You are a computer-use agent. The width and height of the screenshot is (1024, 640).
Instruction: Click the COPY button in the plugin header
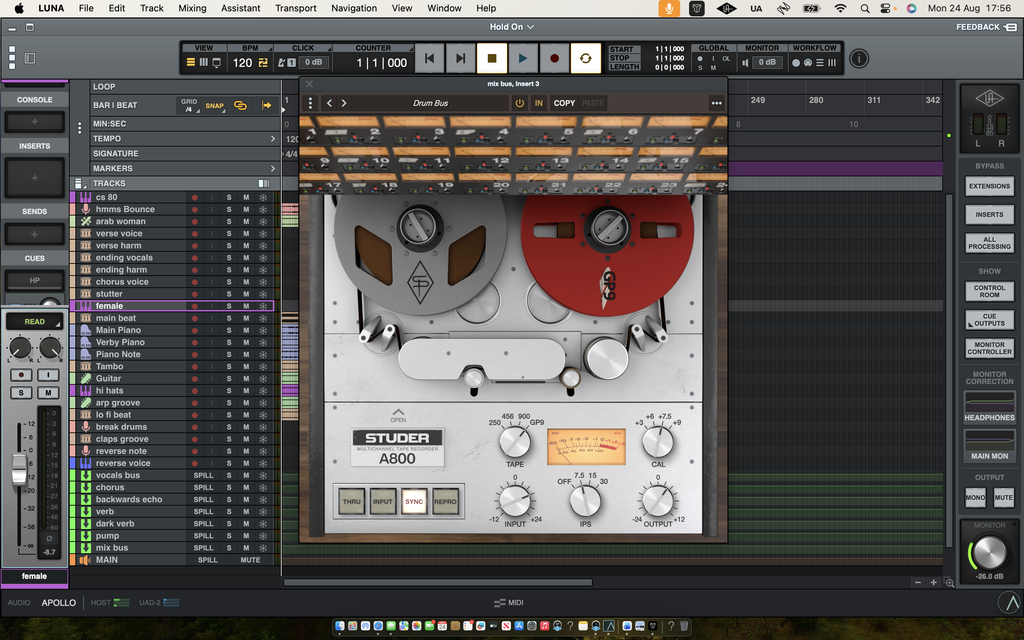click(x=564, y=103)
